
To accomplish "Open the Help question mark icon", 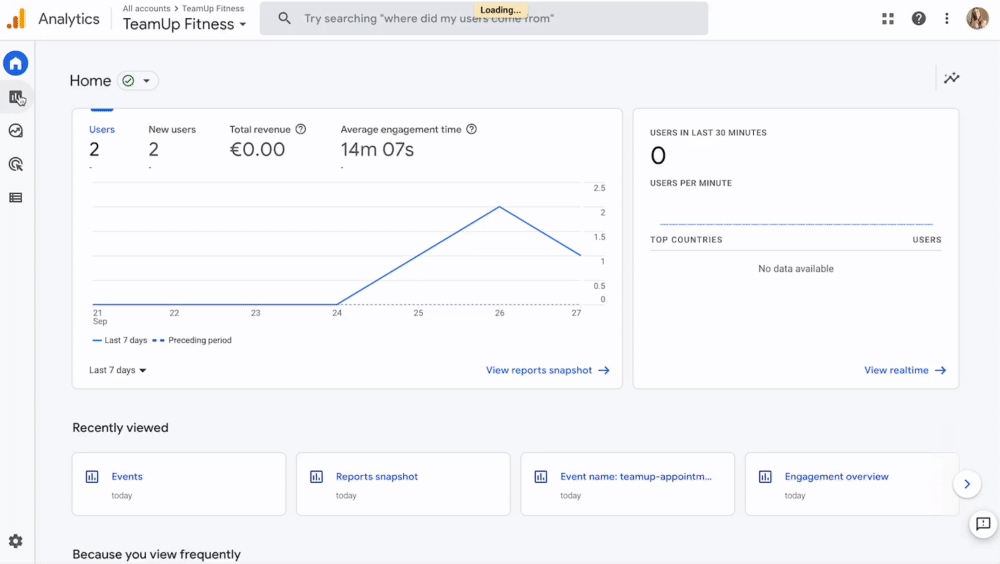I will [918, 19].
